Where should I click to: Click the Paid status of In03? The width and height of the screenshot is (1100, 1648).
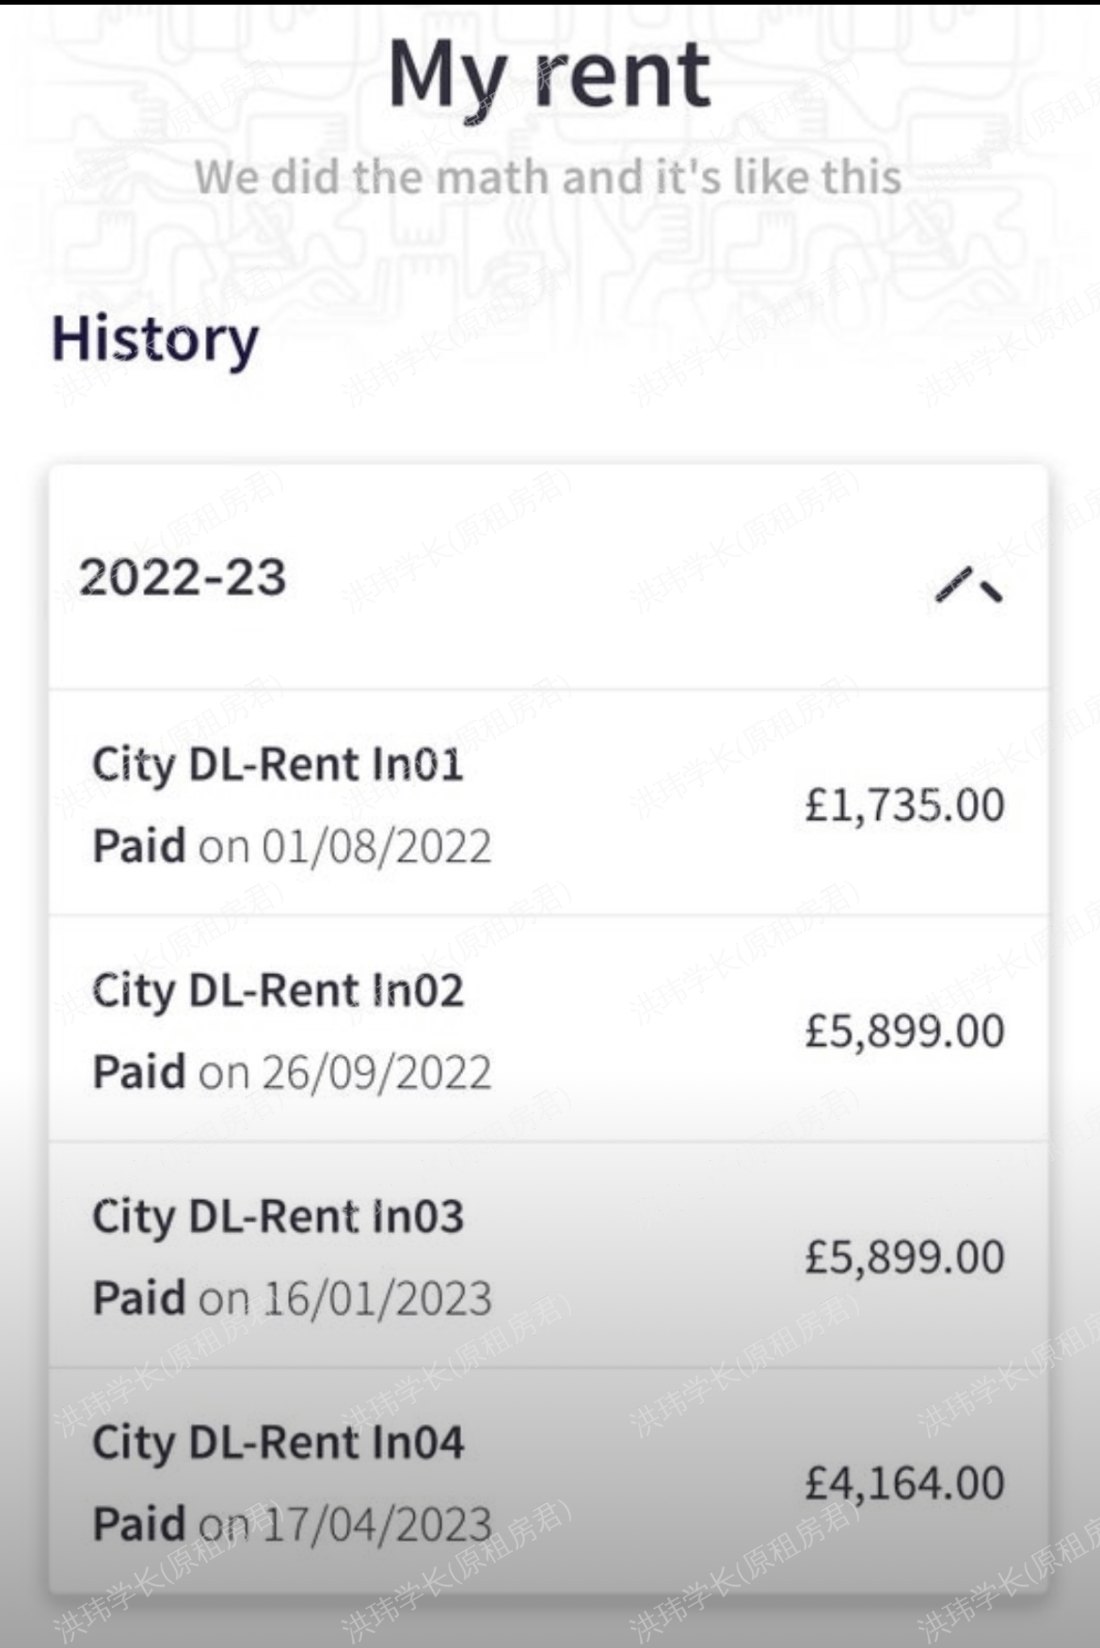139,1298
